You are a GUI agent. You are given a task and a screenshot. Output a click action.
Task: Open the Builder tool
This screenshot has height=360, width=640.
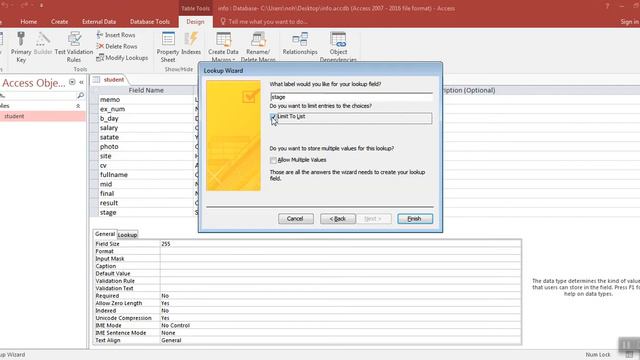click(43, 43)
